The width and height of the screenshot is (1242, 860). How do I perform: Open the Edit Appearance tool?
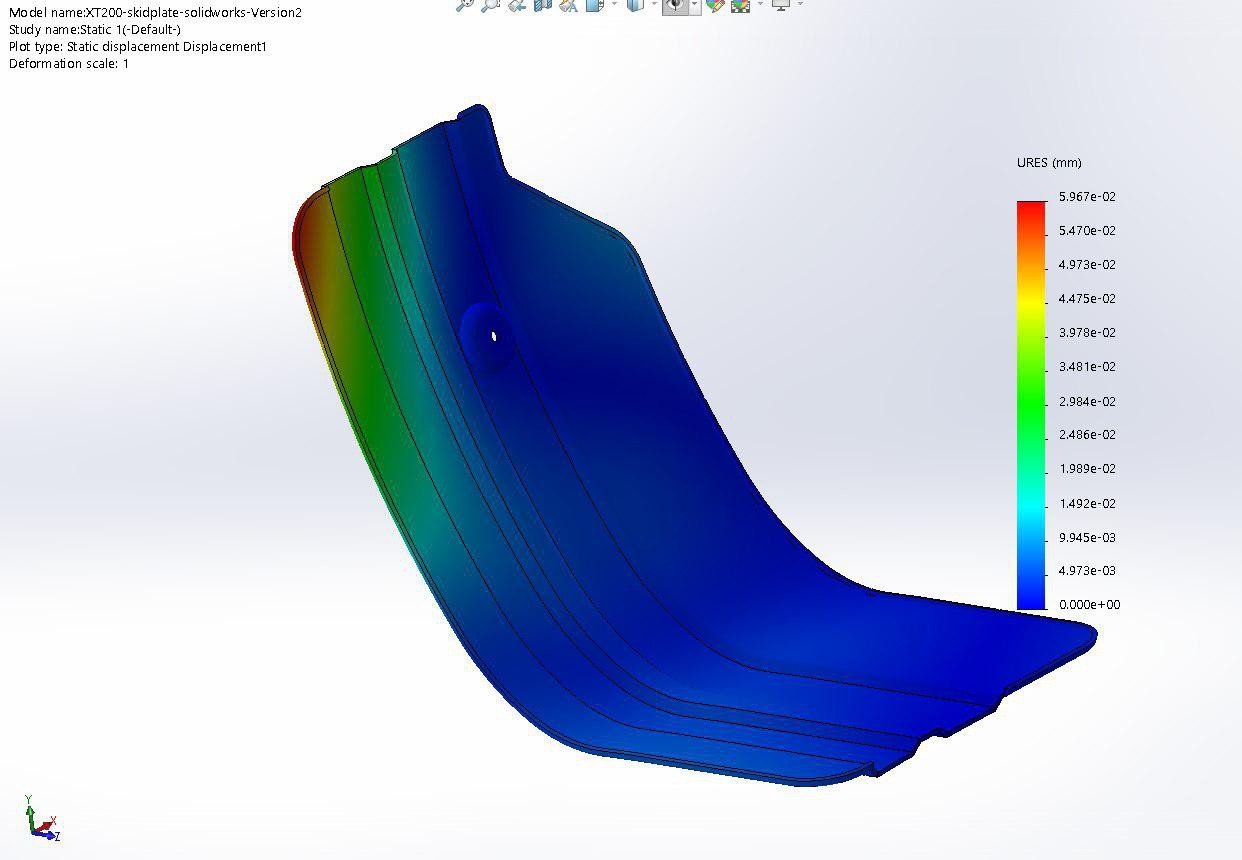pos(714,5)
